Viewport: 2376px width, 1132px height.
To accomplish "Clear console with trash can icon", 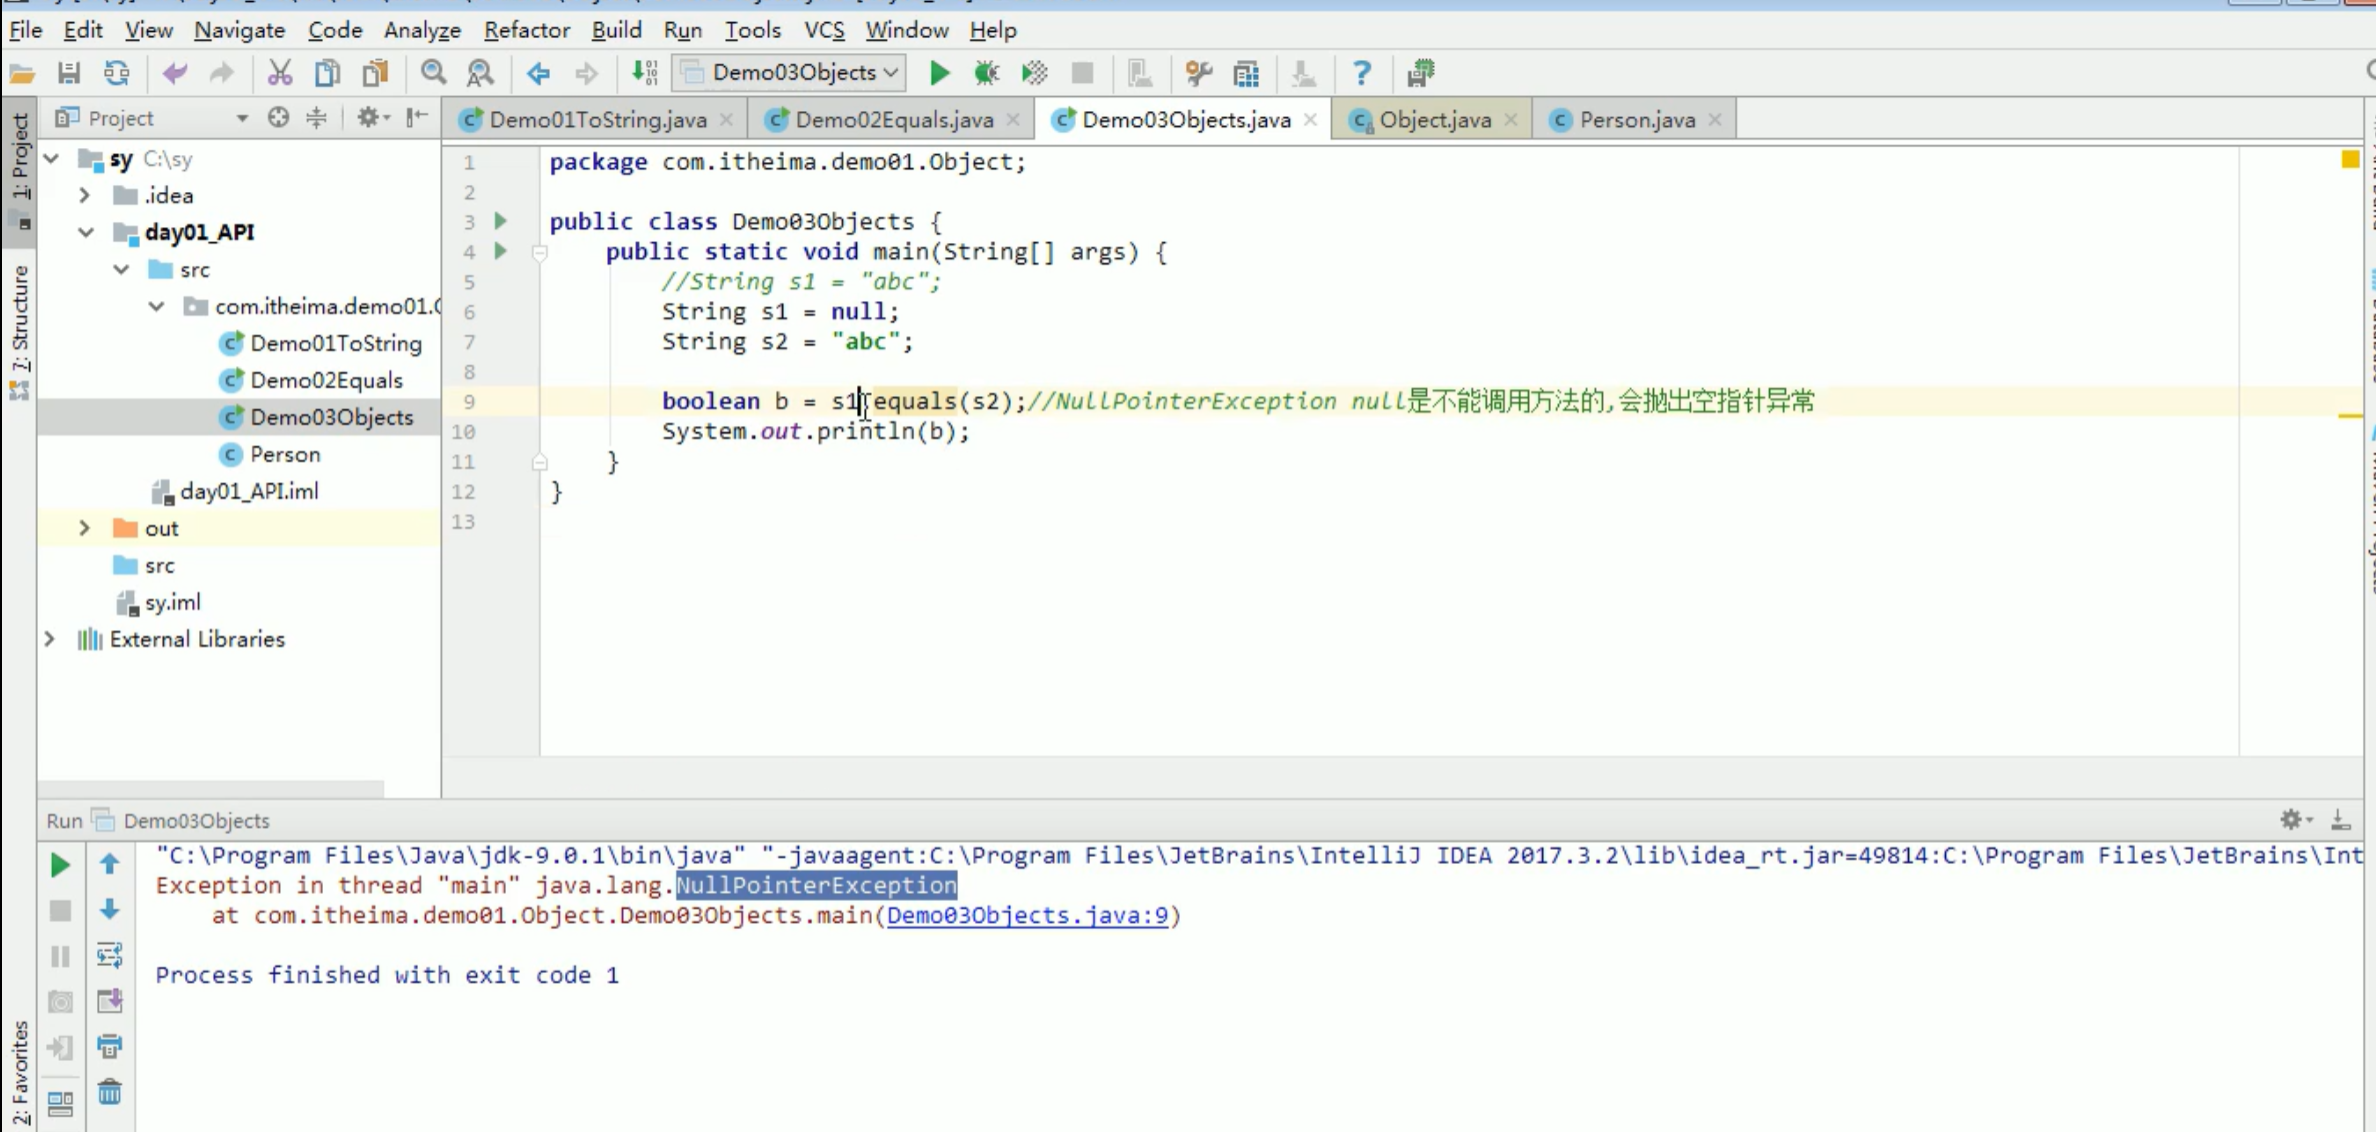I will [x=110, y=1092].
